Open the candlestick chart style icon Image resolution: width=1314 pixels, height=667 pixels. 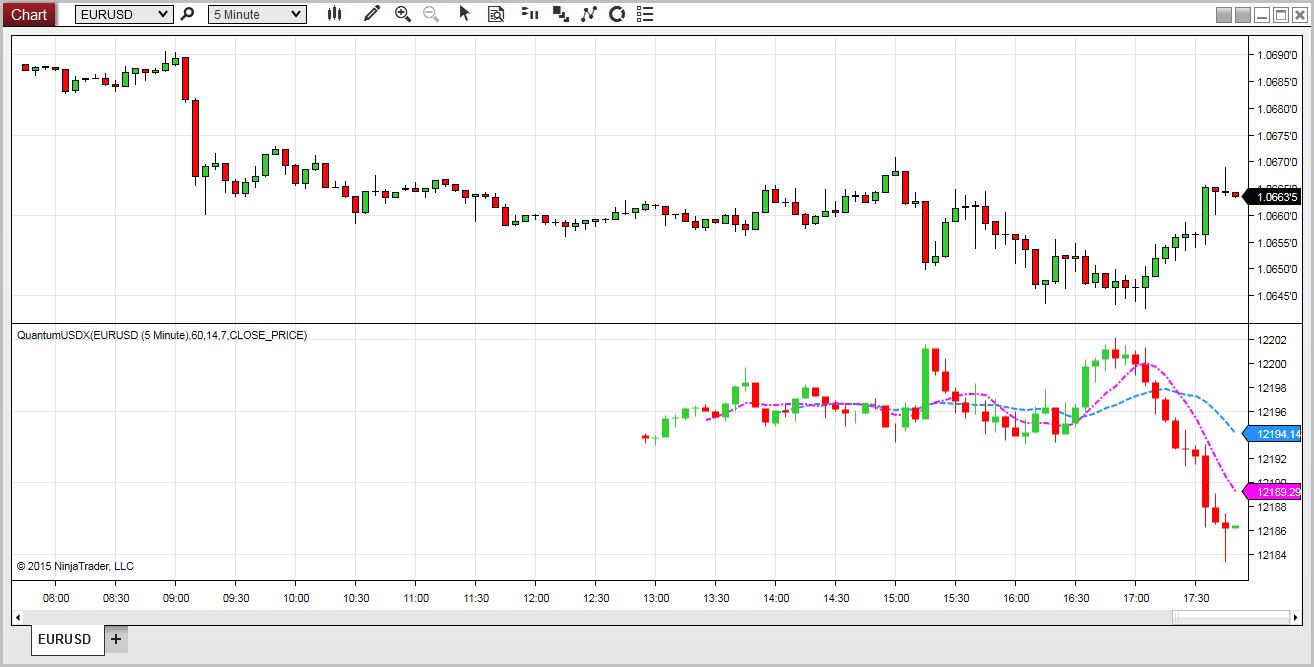335,14
